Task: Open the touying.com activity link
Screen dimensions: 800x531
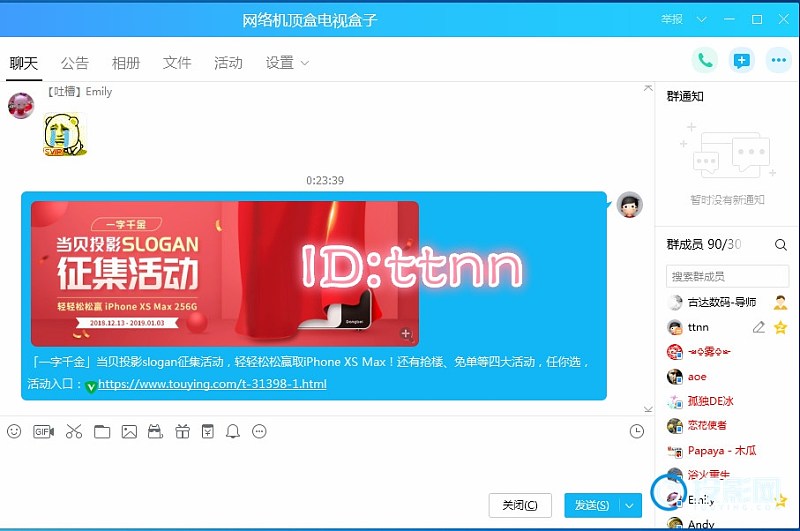Action: click(212, 384)
